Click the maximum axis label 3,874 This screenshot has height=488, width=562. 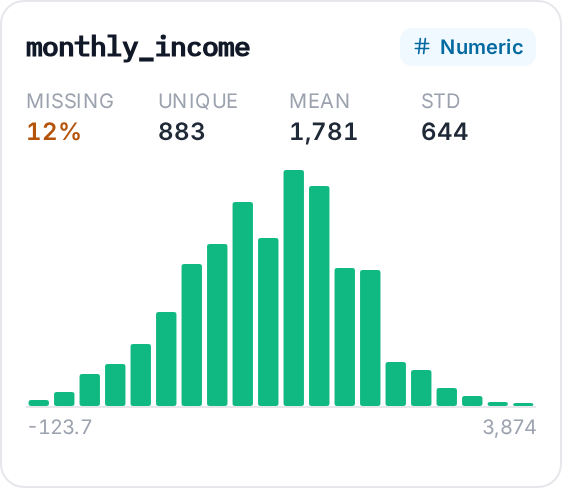click(509, 427)
